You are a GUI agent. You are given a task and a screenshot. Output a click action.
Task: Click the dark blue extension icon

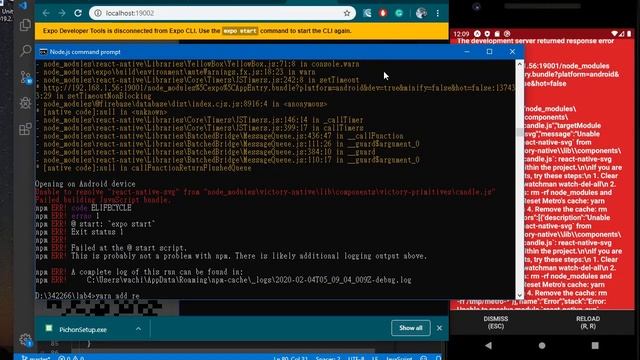367,13
